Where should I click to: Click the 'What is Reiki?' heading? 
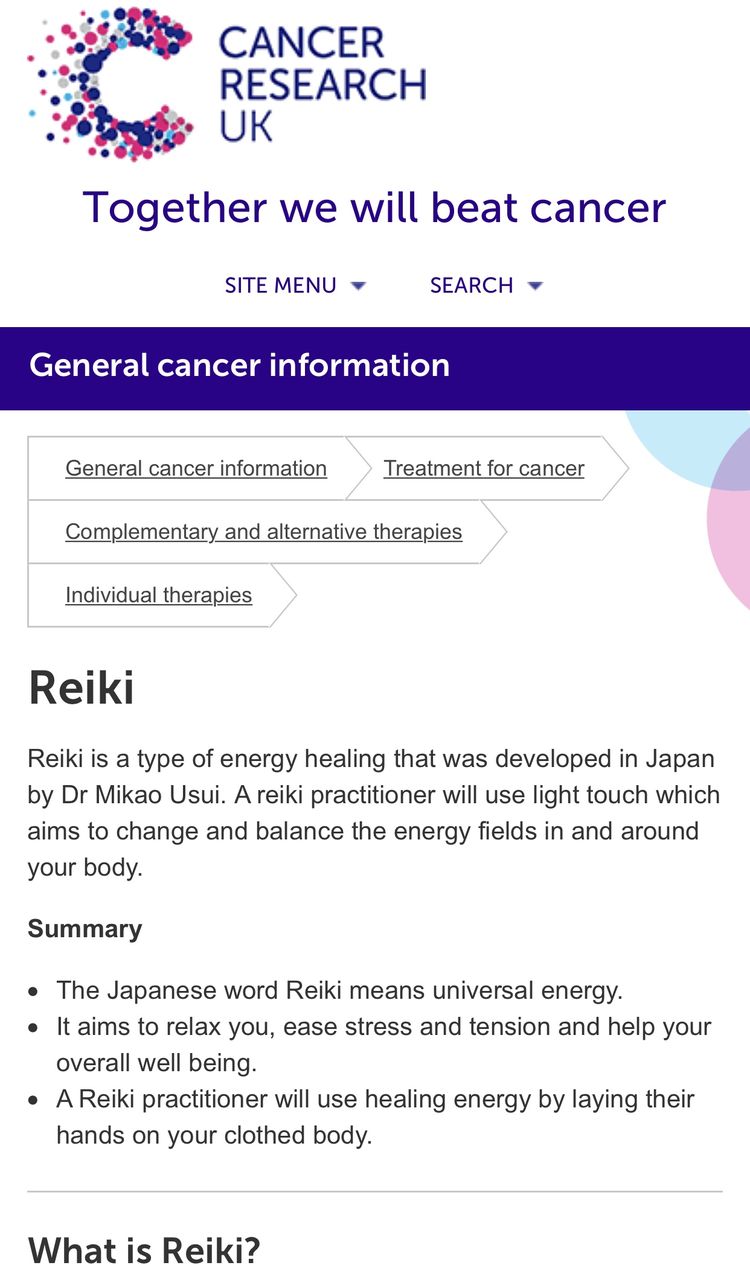pyautogui.click(x=144, y=1250)
